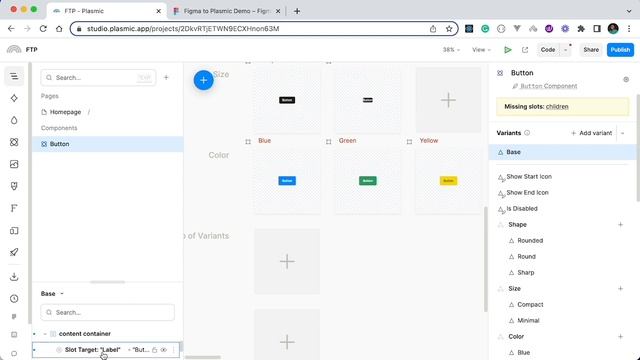The height and width of the screenshot is (360, 640).
Task: Open the 38% zoom dropdown
Action: pos(451,50)
